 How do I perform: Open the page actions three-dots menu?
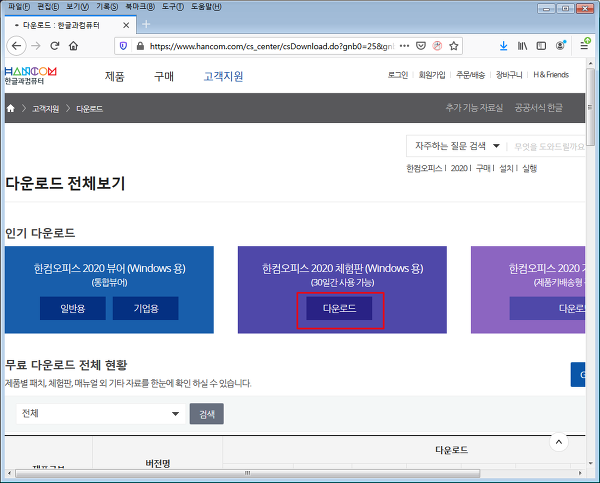point(404,46)
